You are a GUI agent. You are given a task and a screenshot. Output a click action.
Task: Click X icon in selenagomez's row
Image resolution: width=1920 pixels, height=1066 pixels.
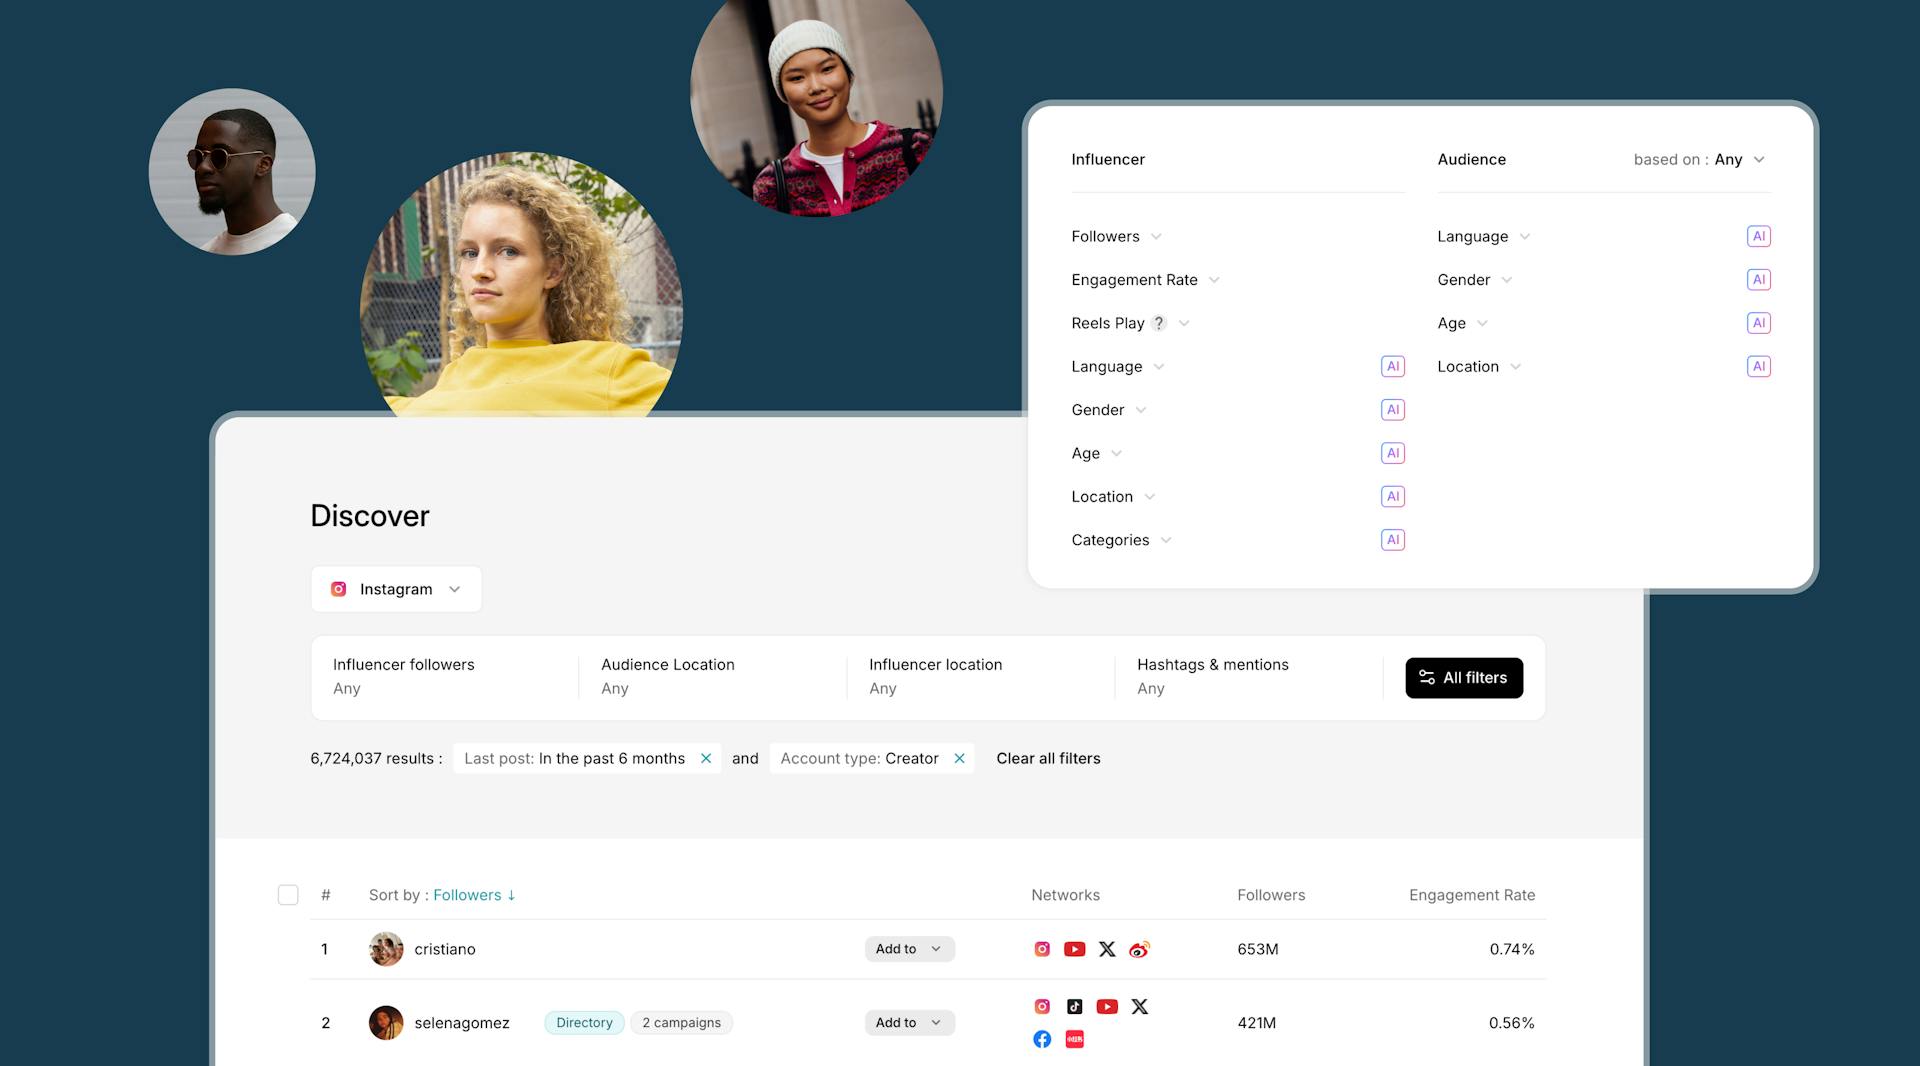(1140, 1007)
